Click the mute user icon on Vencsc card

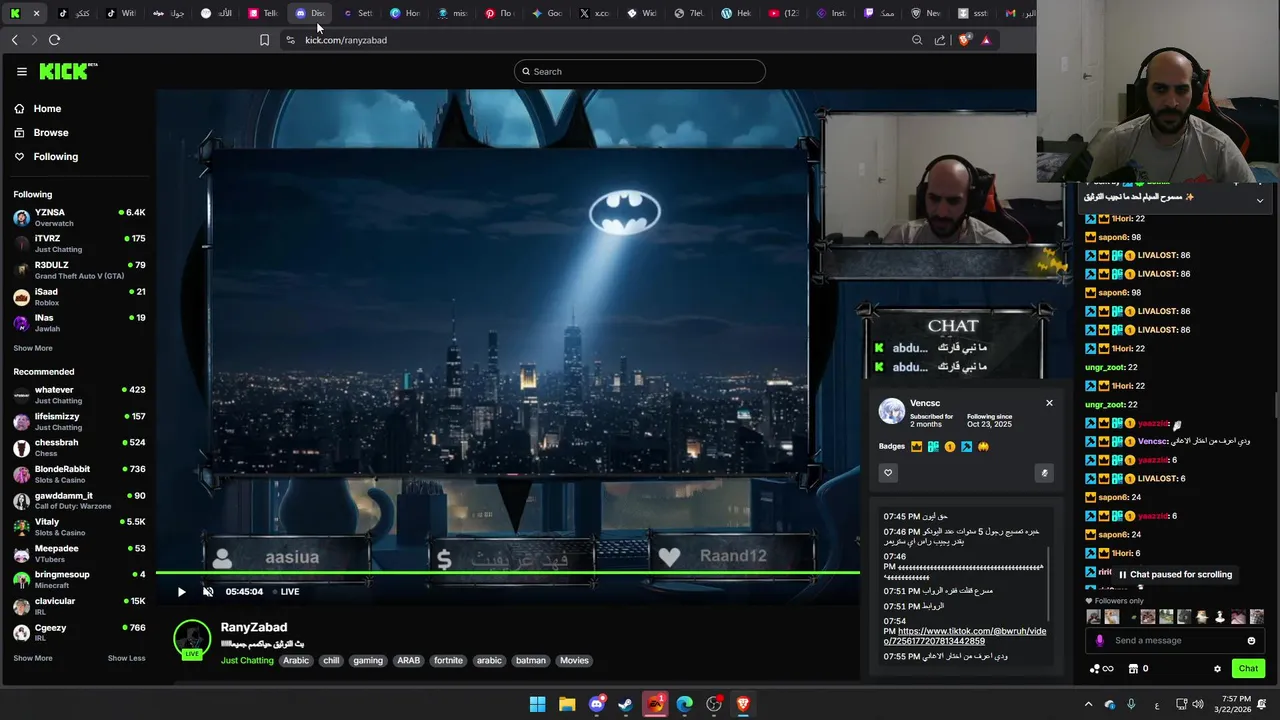tap(1044, 473)
